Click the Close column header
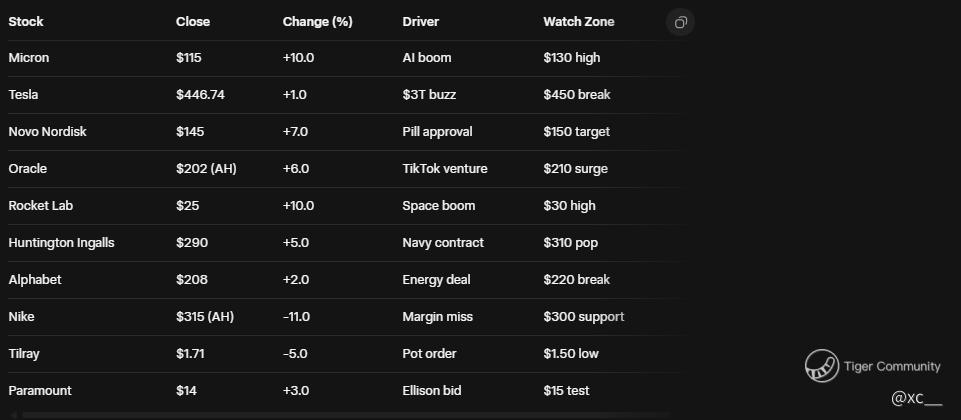 coord(193,21)
